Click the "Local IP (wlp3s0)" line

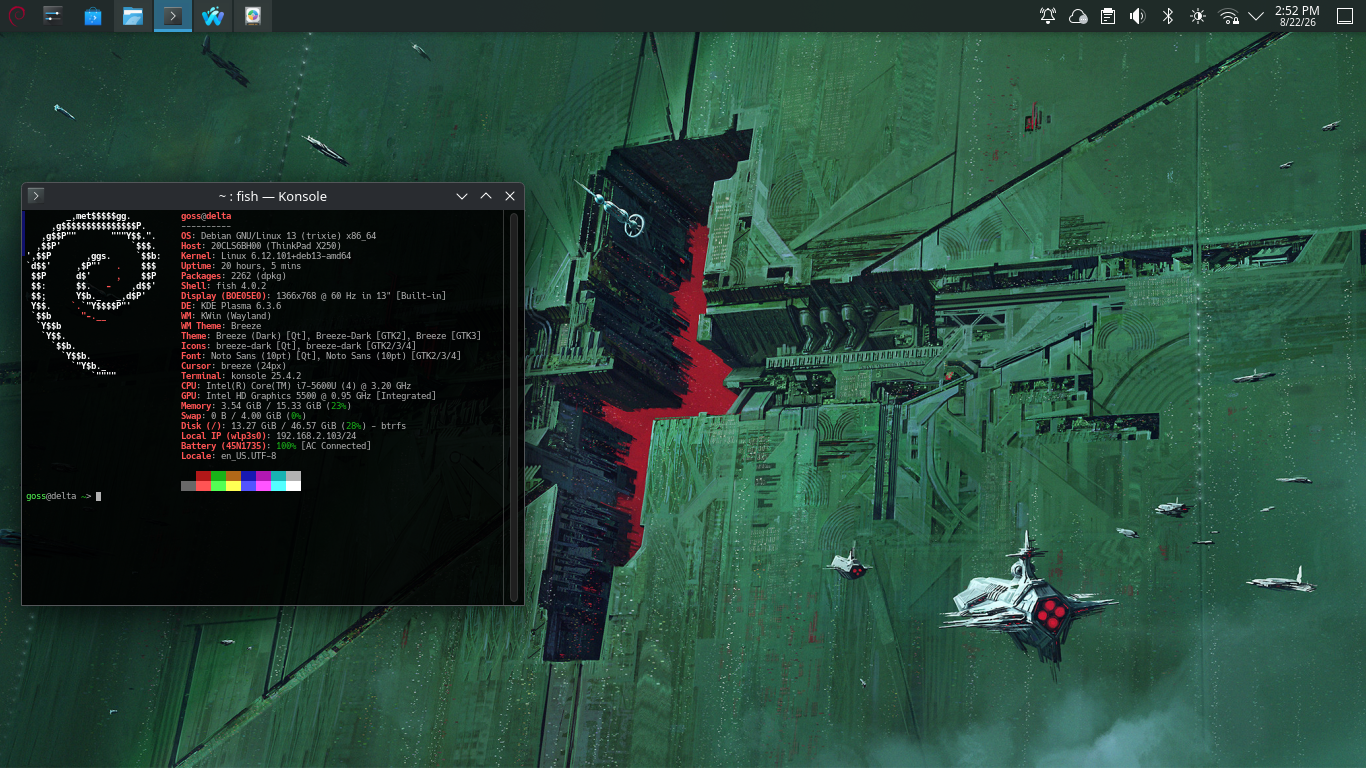269,436
